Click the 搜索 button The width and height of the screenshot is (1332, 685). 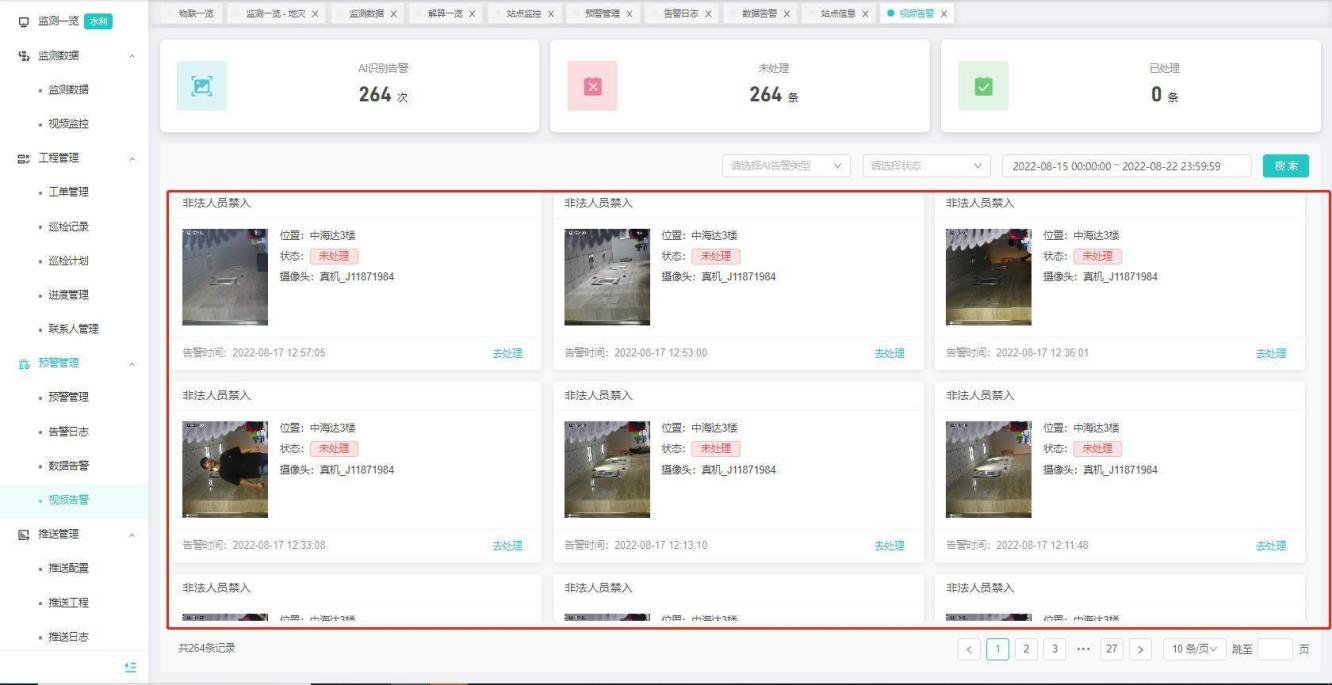pyautogui.click(x=1285, y=166)
